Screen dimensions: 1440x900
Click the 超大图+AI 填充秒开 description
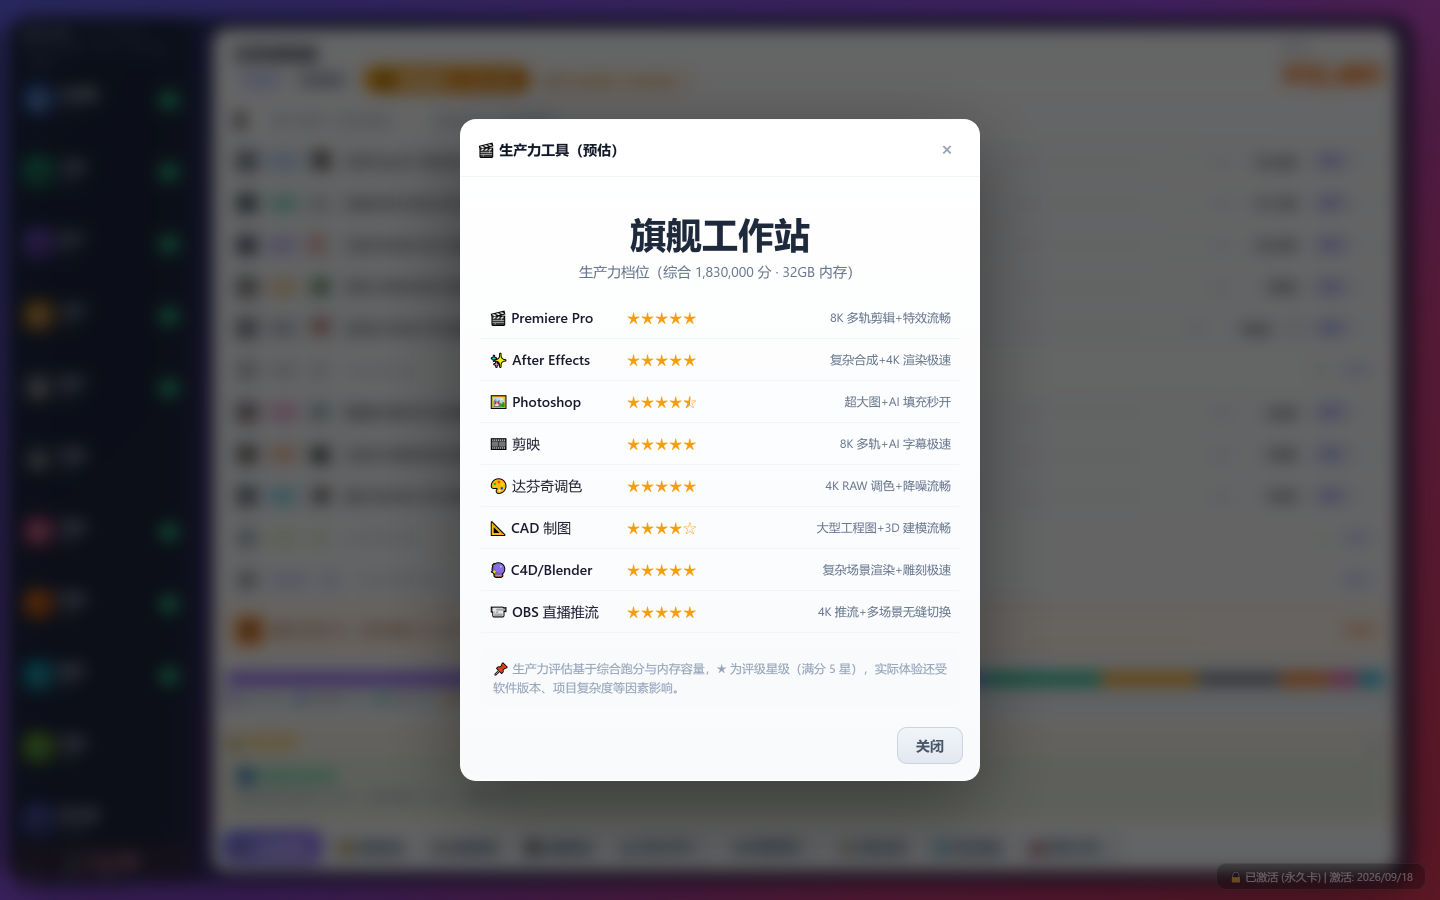pos(897,402)
